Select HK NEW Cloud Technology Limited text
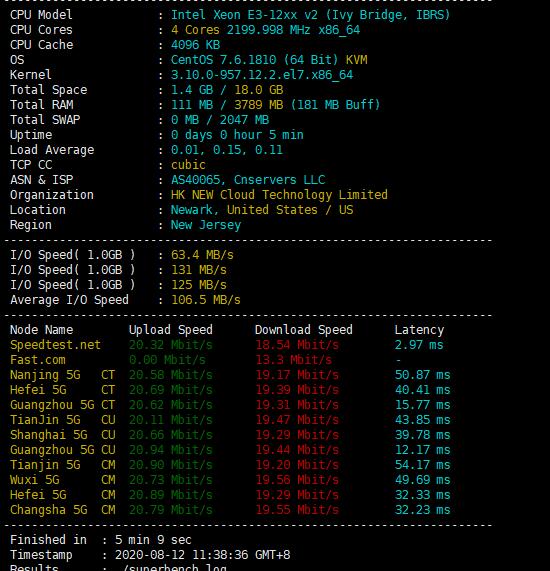The height and width of the screenshot is (571, 550). 279,195
